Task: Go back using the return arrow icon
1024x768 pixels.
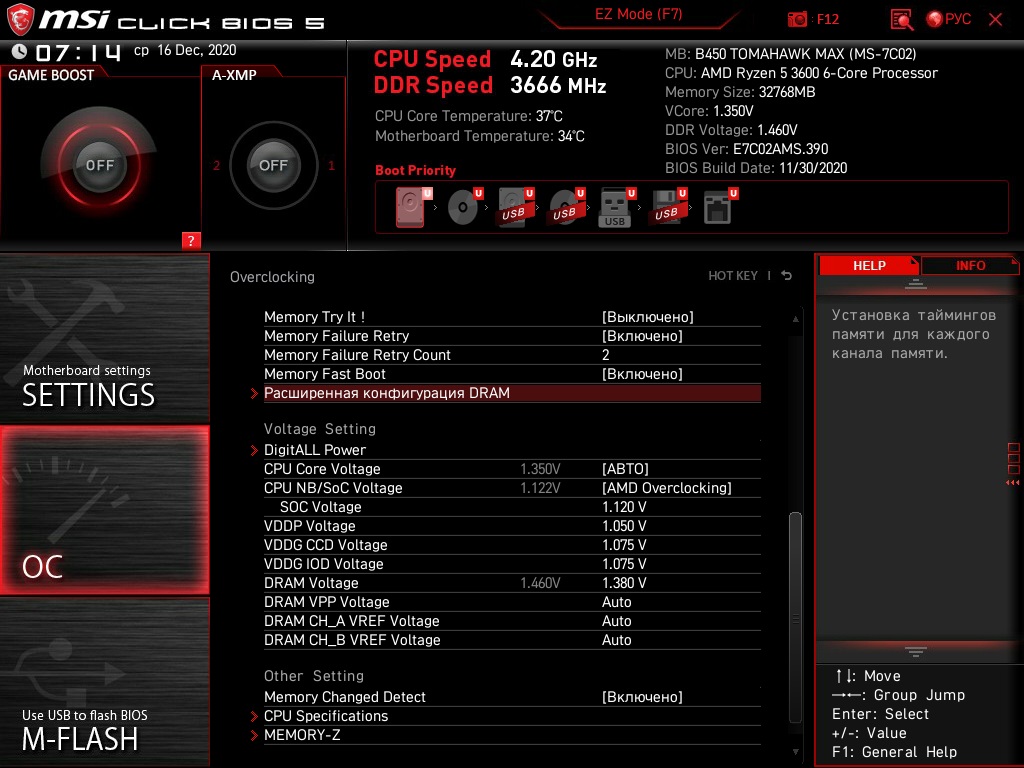Action: pos(786,276)
